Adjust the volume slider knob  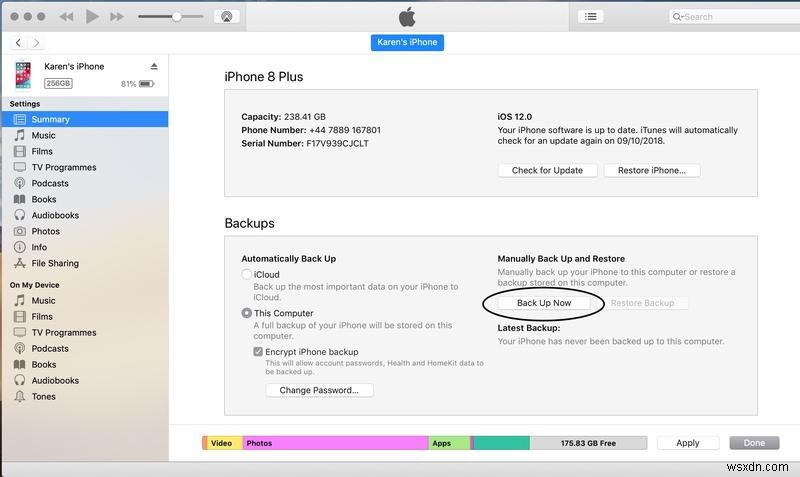tap(177, 17)
